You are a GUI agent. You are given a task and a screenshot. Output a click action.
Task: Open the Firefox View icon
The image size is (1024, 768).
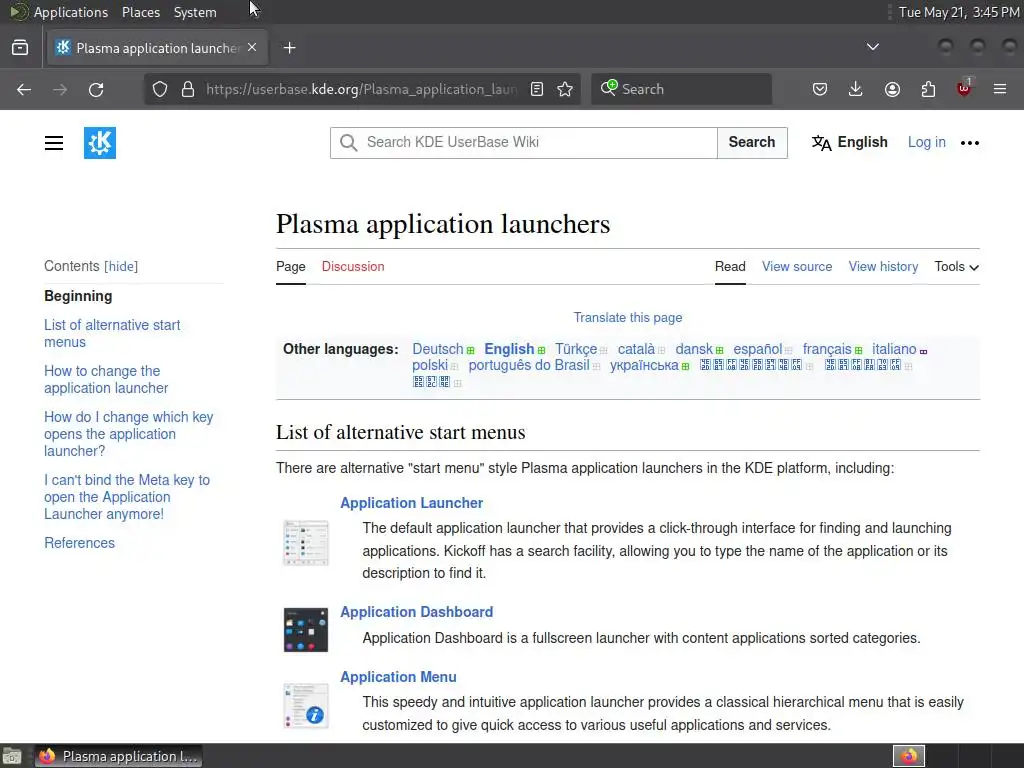20,48
